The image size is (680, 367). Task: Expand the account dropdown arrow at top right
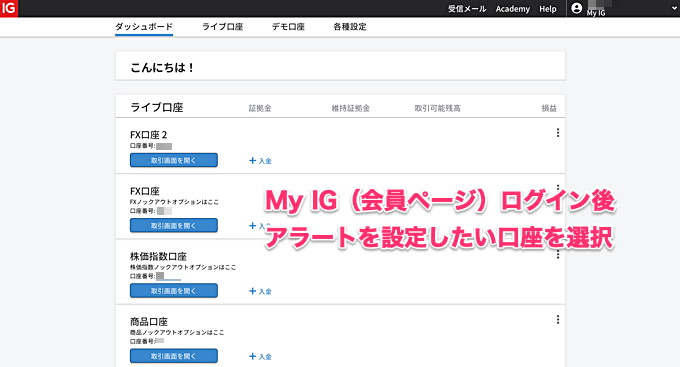pyautogui.click(x=675, y=8)
